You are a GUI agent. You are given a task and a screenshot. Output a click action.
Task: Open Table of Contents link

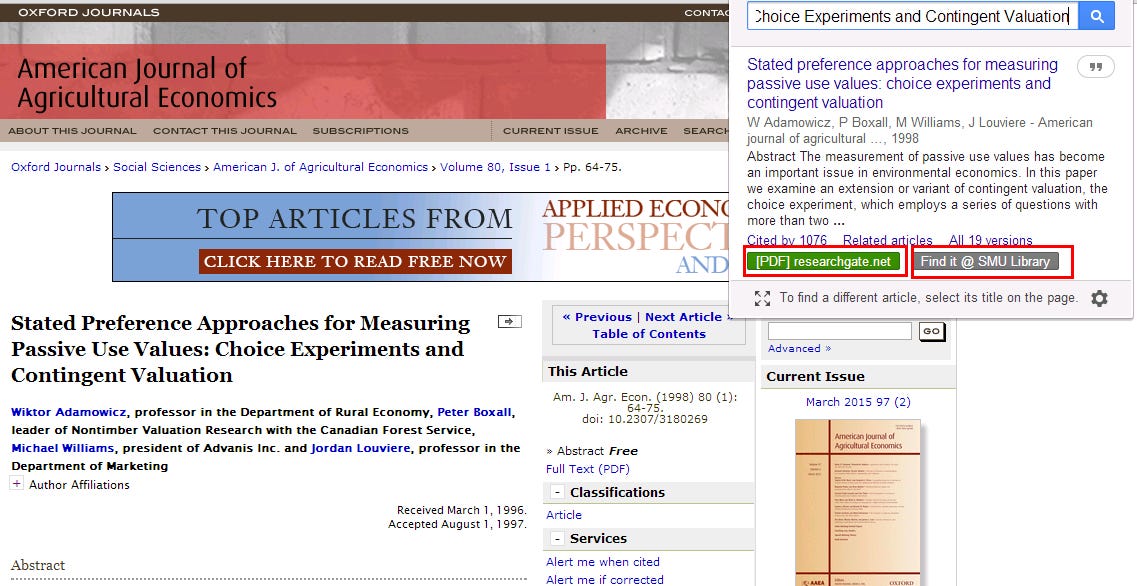649,334
